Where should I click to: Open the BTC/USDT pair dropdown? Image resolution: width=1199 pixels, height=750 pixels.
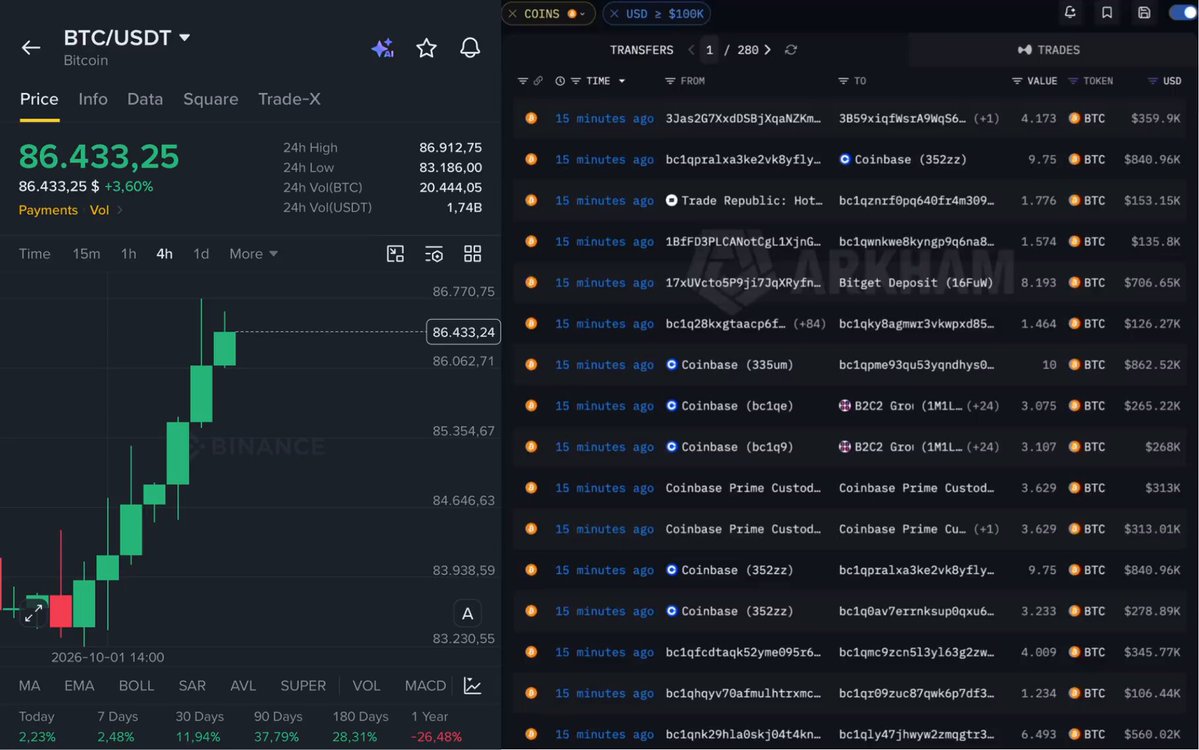pyautogui.click(x=184, y=37)
